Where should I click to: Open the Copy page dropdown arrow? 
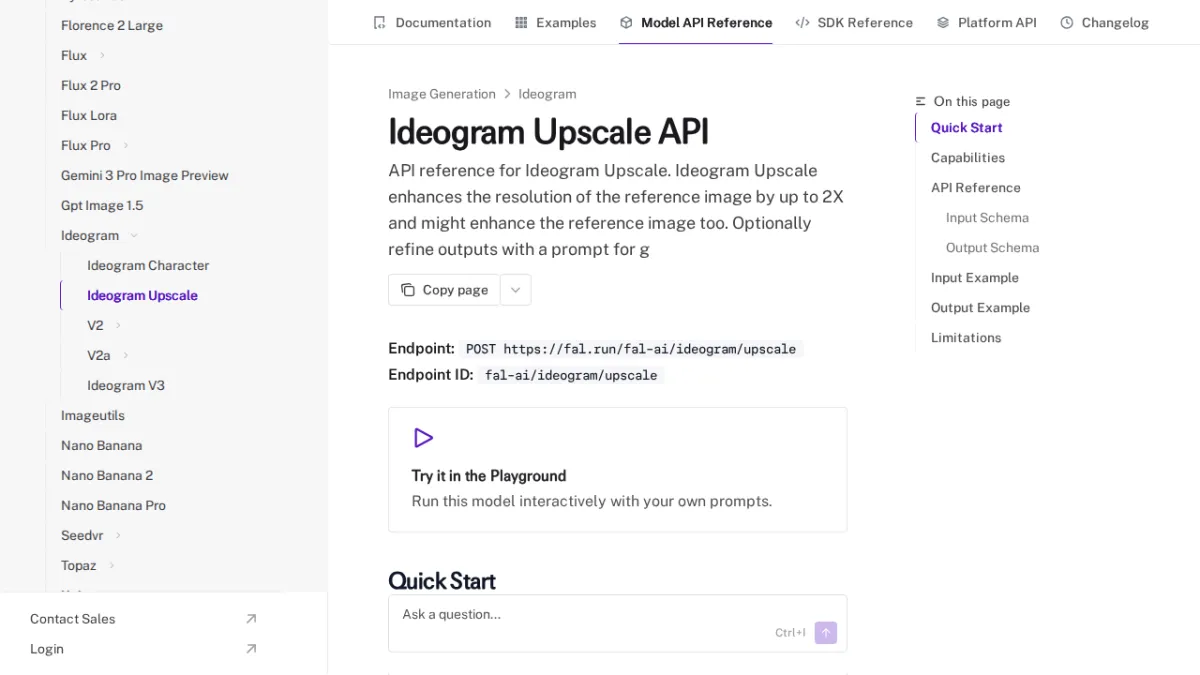coord(515,290)
